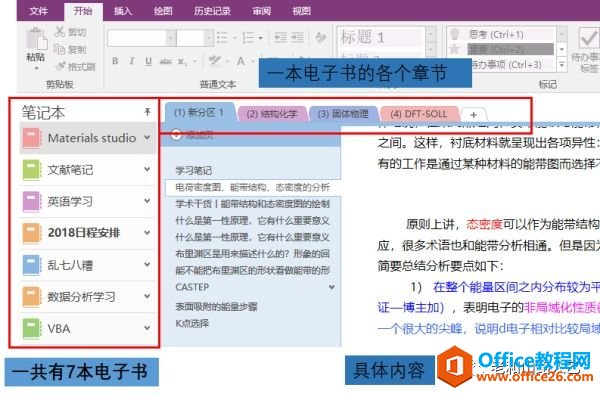600x394 pixels.
Task: Open the 学术干货 能带结构和态密度图的绘制 page
Action: click(253, 204)
